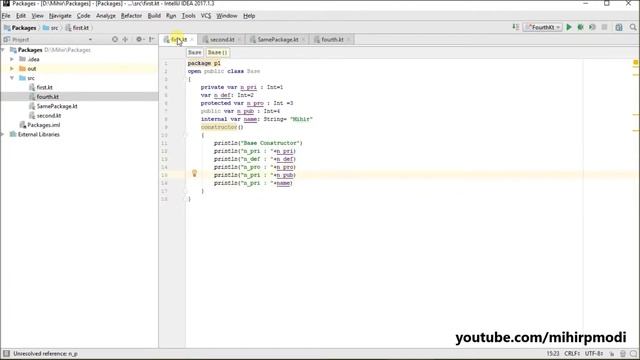The width and height of the screenshot is (640, 360).
Task: Click first.kt in navigation breadcrumb bar
Action: [77, 28]
